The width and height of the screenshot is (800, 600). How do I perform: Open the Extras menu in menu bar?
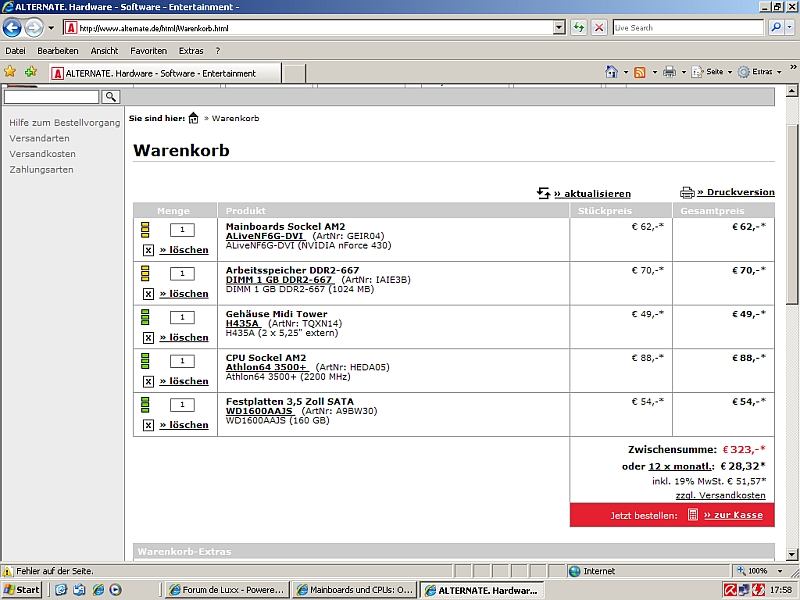[x=191, y=51]
